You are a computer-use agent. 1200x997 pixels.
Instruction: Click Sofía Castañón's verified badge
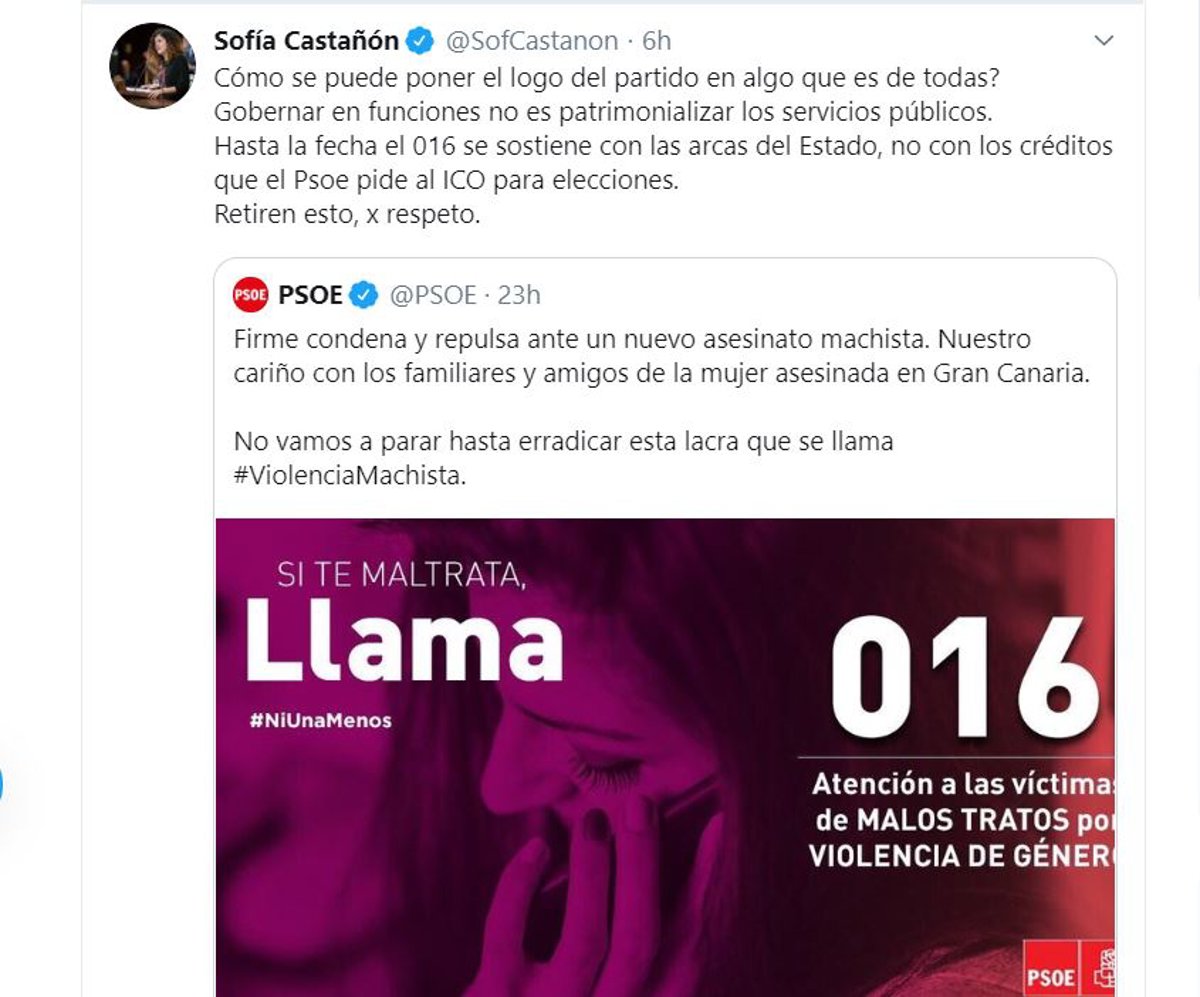click(421, 41)
